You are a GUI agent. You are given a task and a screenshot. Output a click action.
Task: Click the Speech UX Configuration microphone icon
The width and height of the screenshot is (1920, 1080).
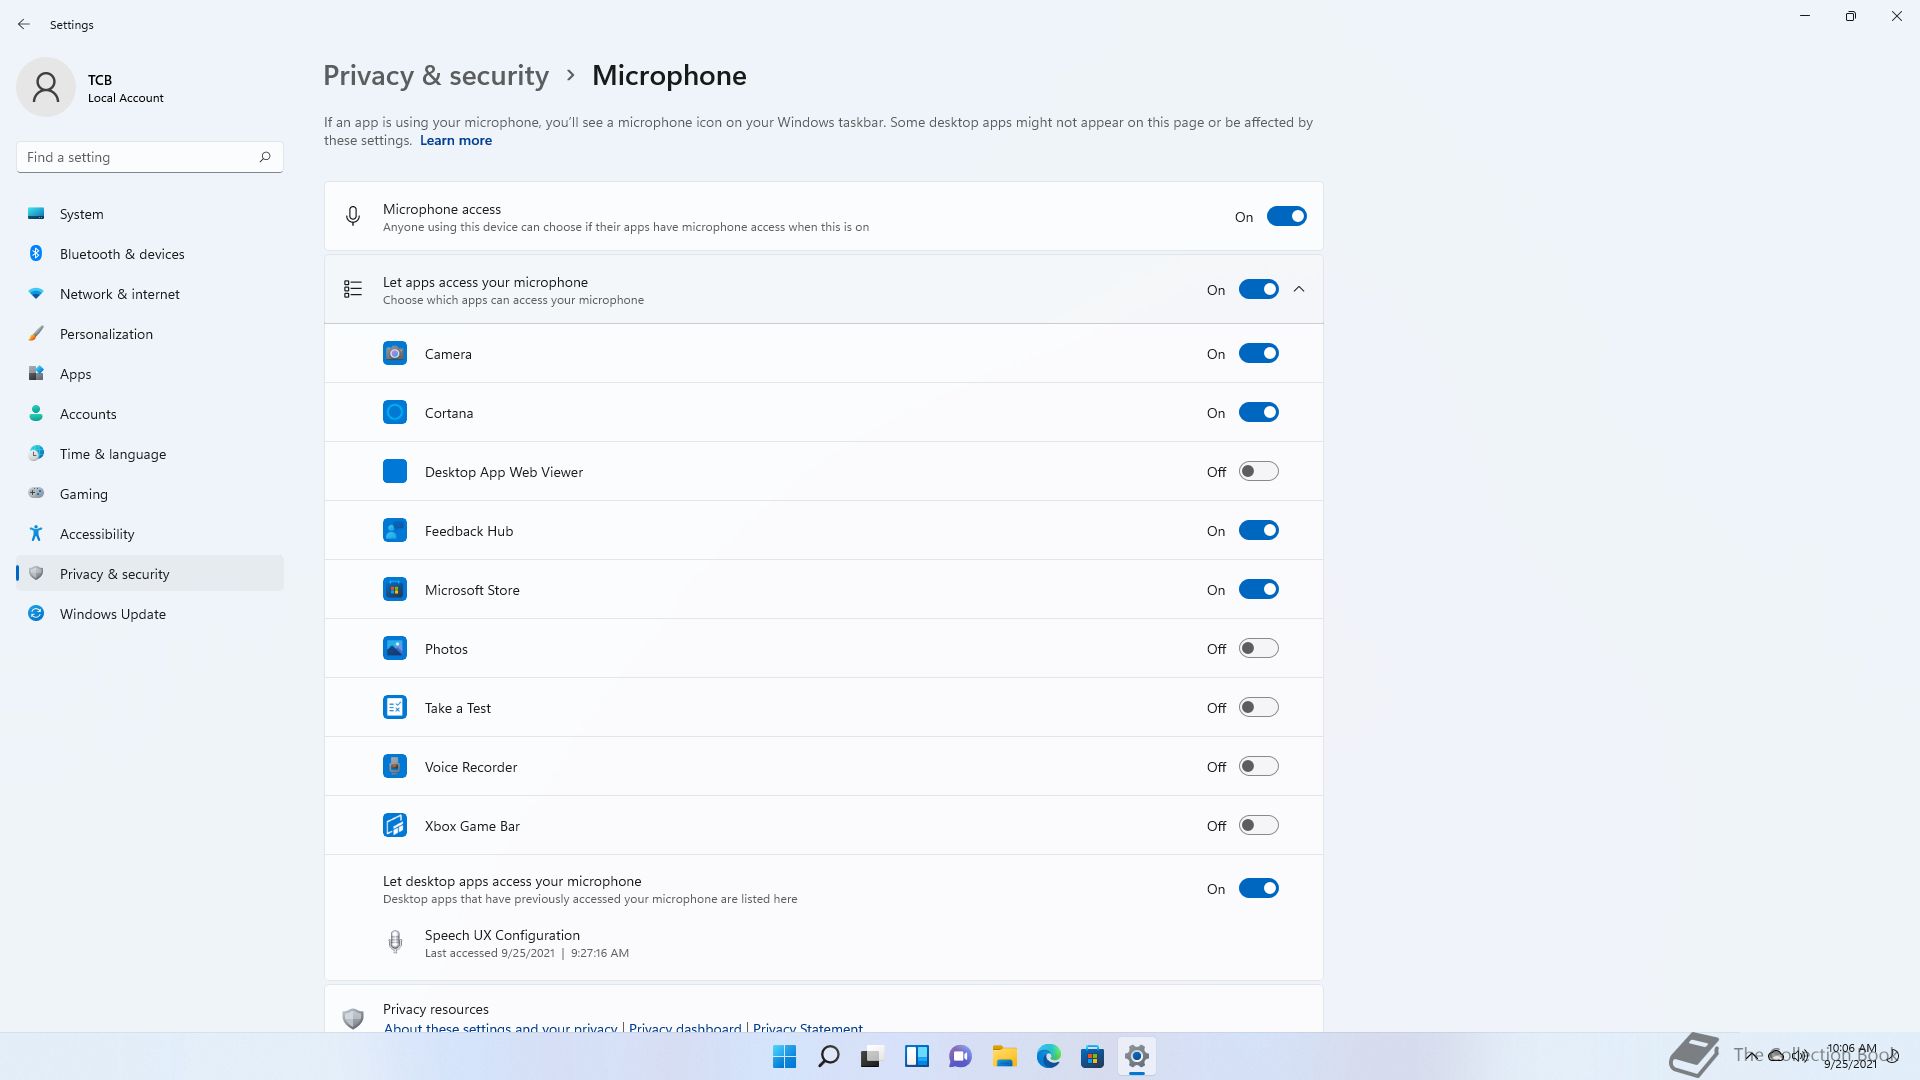click(x=395, y=942)
